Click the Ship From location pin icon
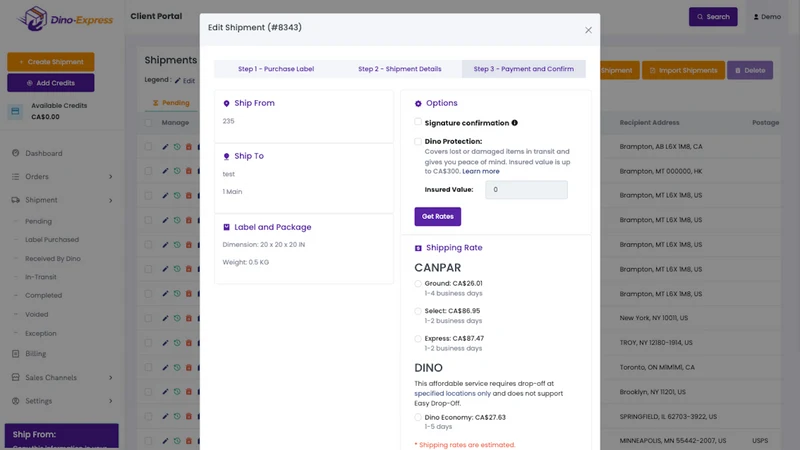The image size is (800, 450). (227, 103)
